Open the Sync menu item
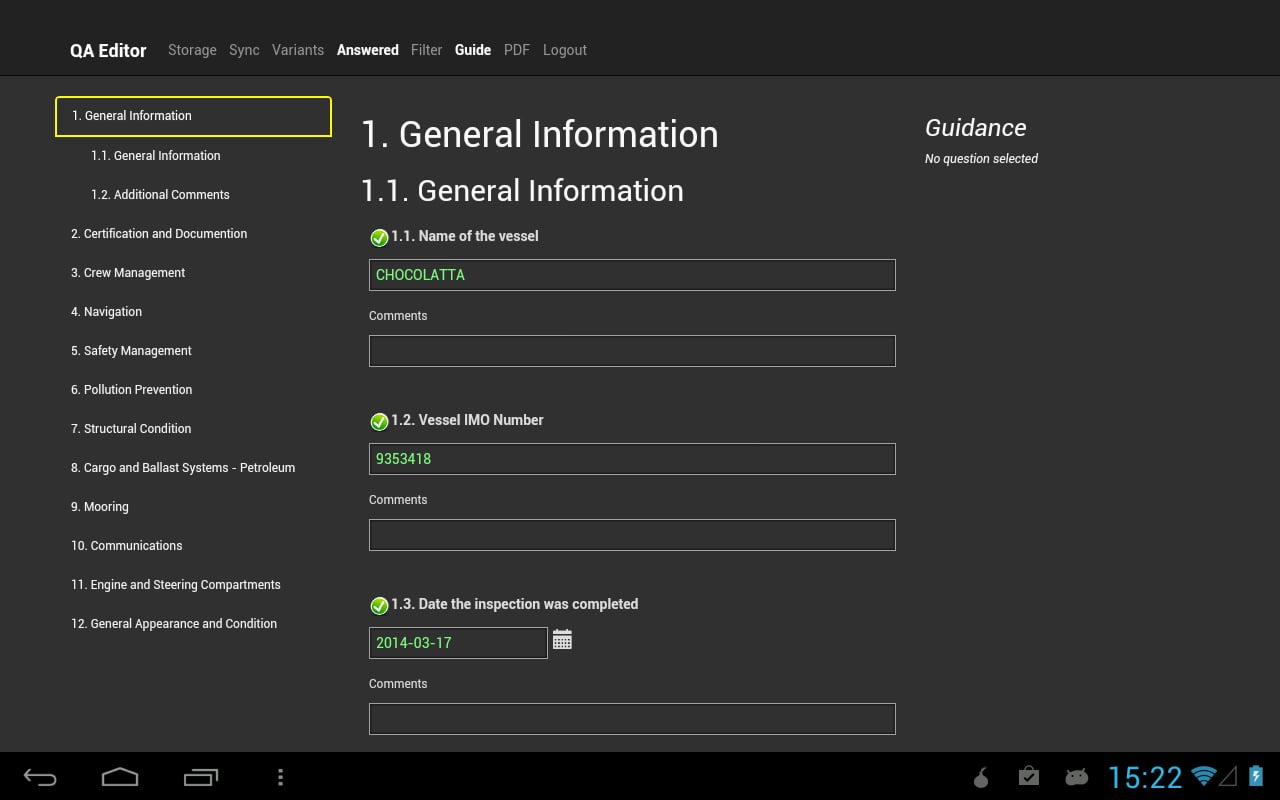The width and height of the screenshot is (1280, 800). (244, 50)
